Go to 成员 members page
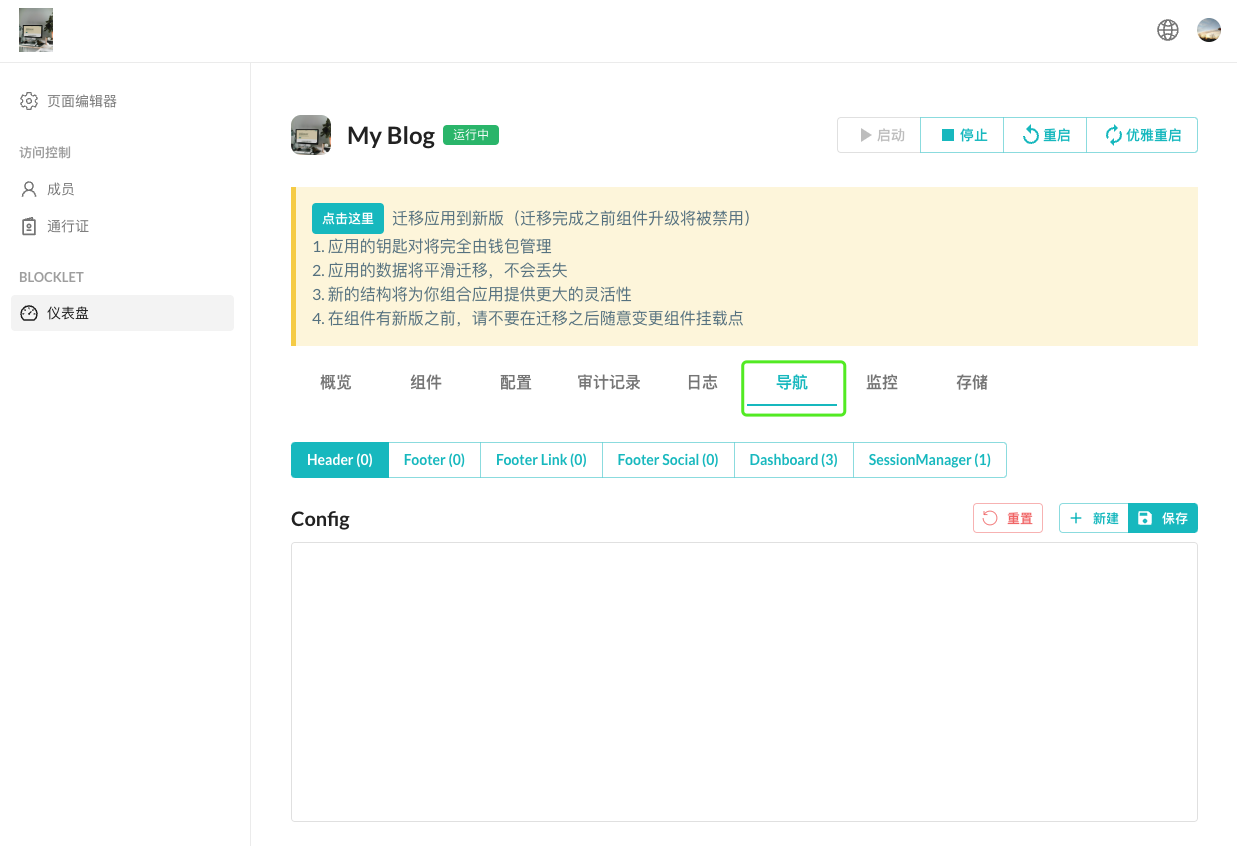The width and height of the screenshot is (1237, 846). click(x=60, y=189)
